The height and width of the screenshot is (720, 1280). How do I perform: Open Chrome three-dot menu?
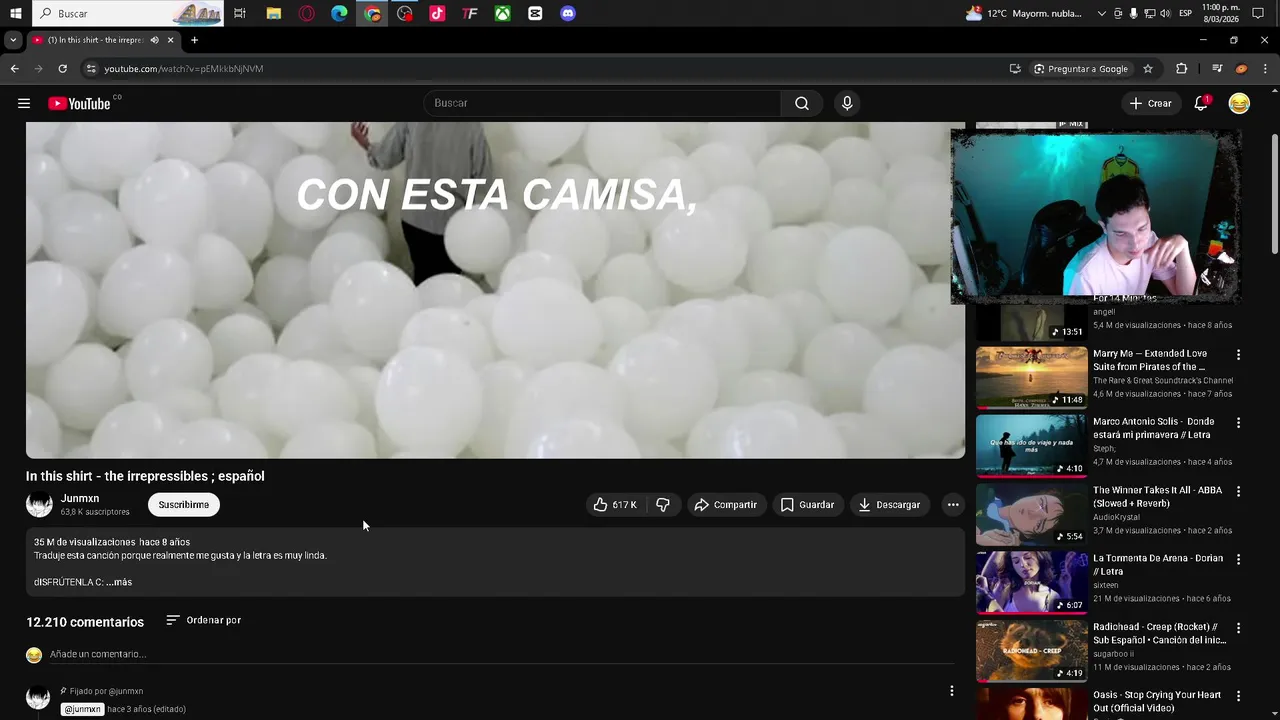[x=1265, y=69]
